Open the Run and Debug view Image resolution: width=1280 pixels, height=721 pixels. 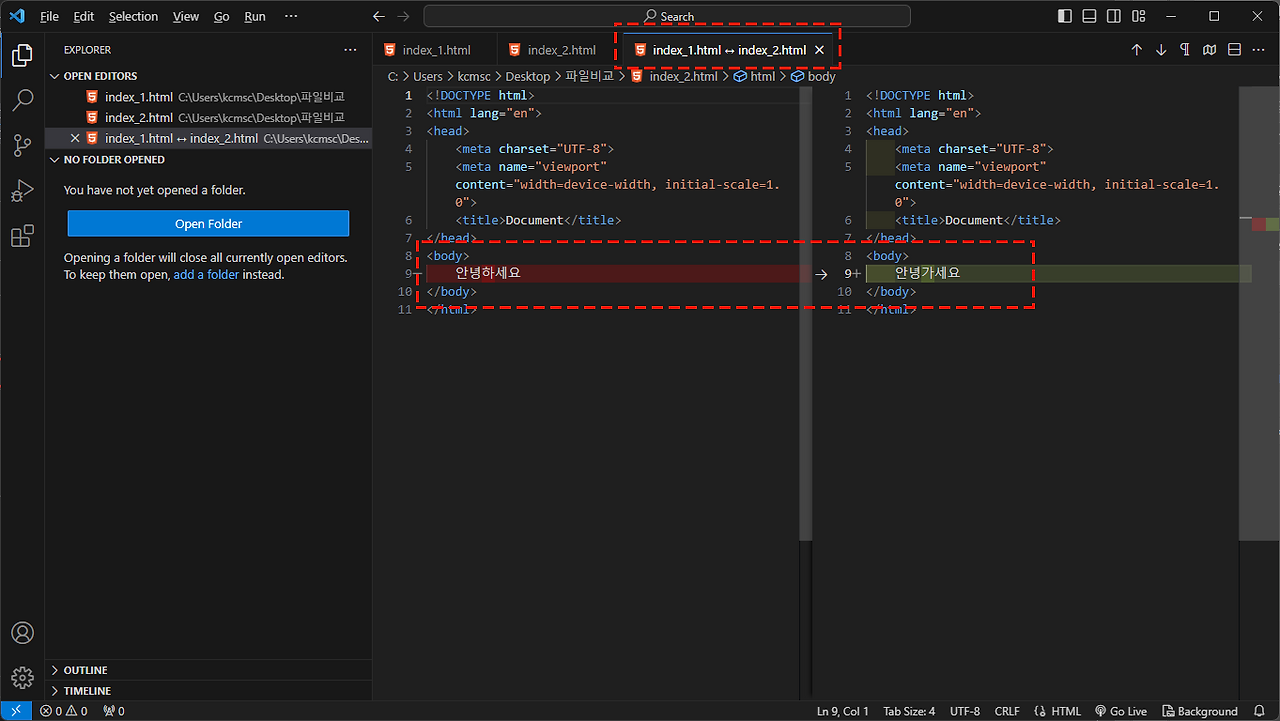coord(22,190)
